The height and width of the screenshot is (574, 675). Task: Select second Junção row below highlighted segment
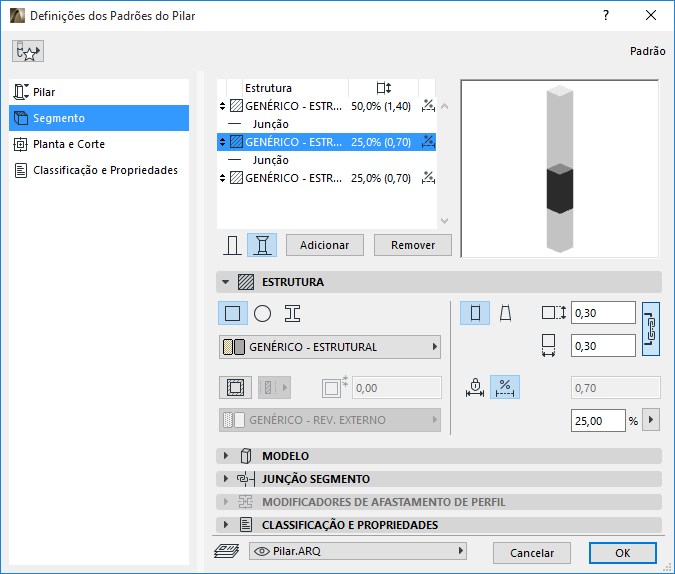point(326,160)
